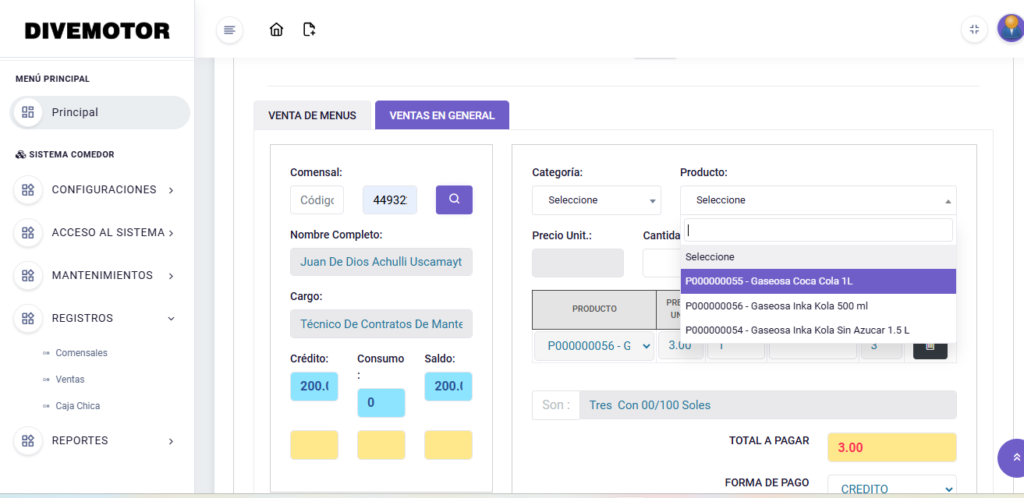The image size is (1024, 498).
Task: Click the purple scroll-to-top arrow button
Action: [1015, 457]
